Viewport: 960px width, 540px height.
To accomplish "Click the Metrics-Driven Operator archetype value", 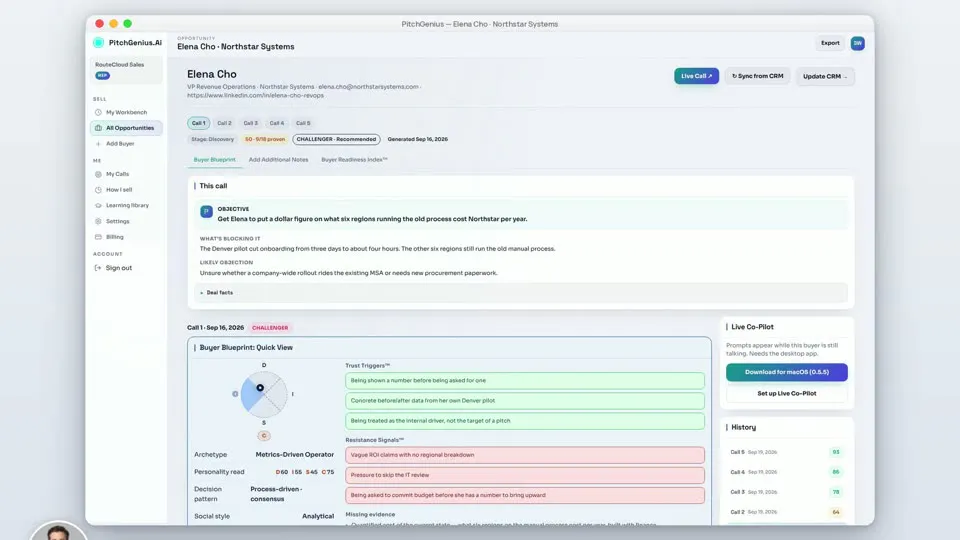I will click(294, 455).
